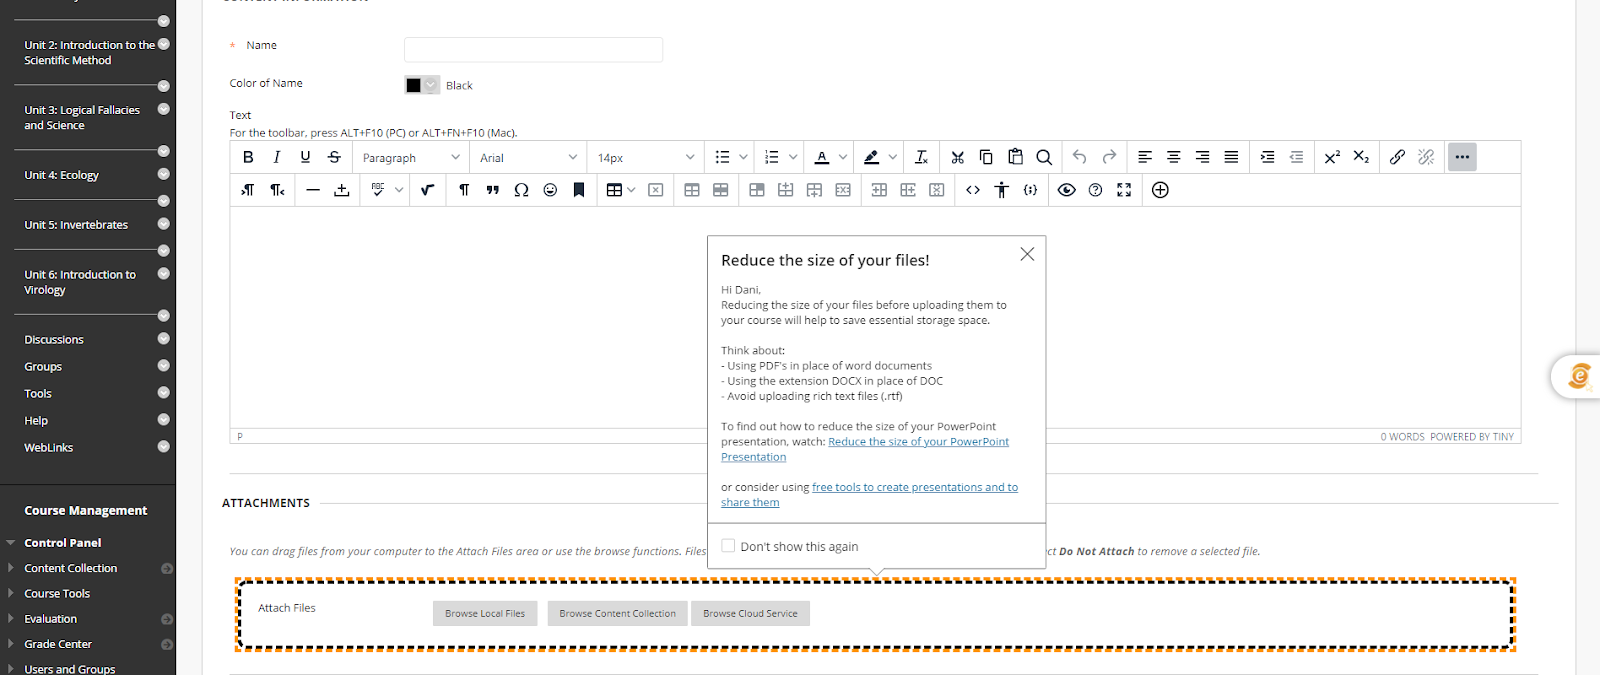This screenshot has height=675, width=1600.
Task: Insert a link with the chain icon
Action: click(x=1397, y=157)
